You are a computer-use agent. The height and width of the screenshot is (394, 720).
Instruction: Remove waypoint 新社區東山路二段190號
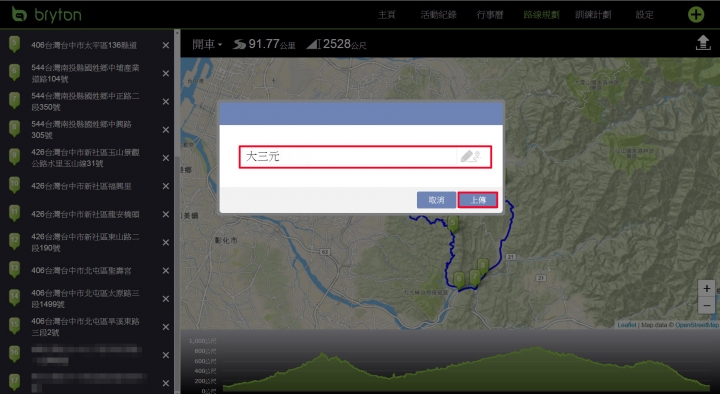(x=166, y=242)
